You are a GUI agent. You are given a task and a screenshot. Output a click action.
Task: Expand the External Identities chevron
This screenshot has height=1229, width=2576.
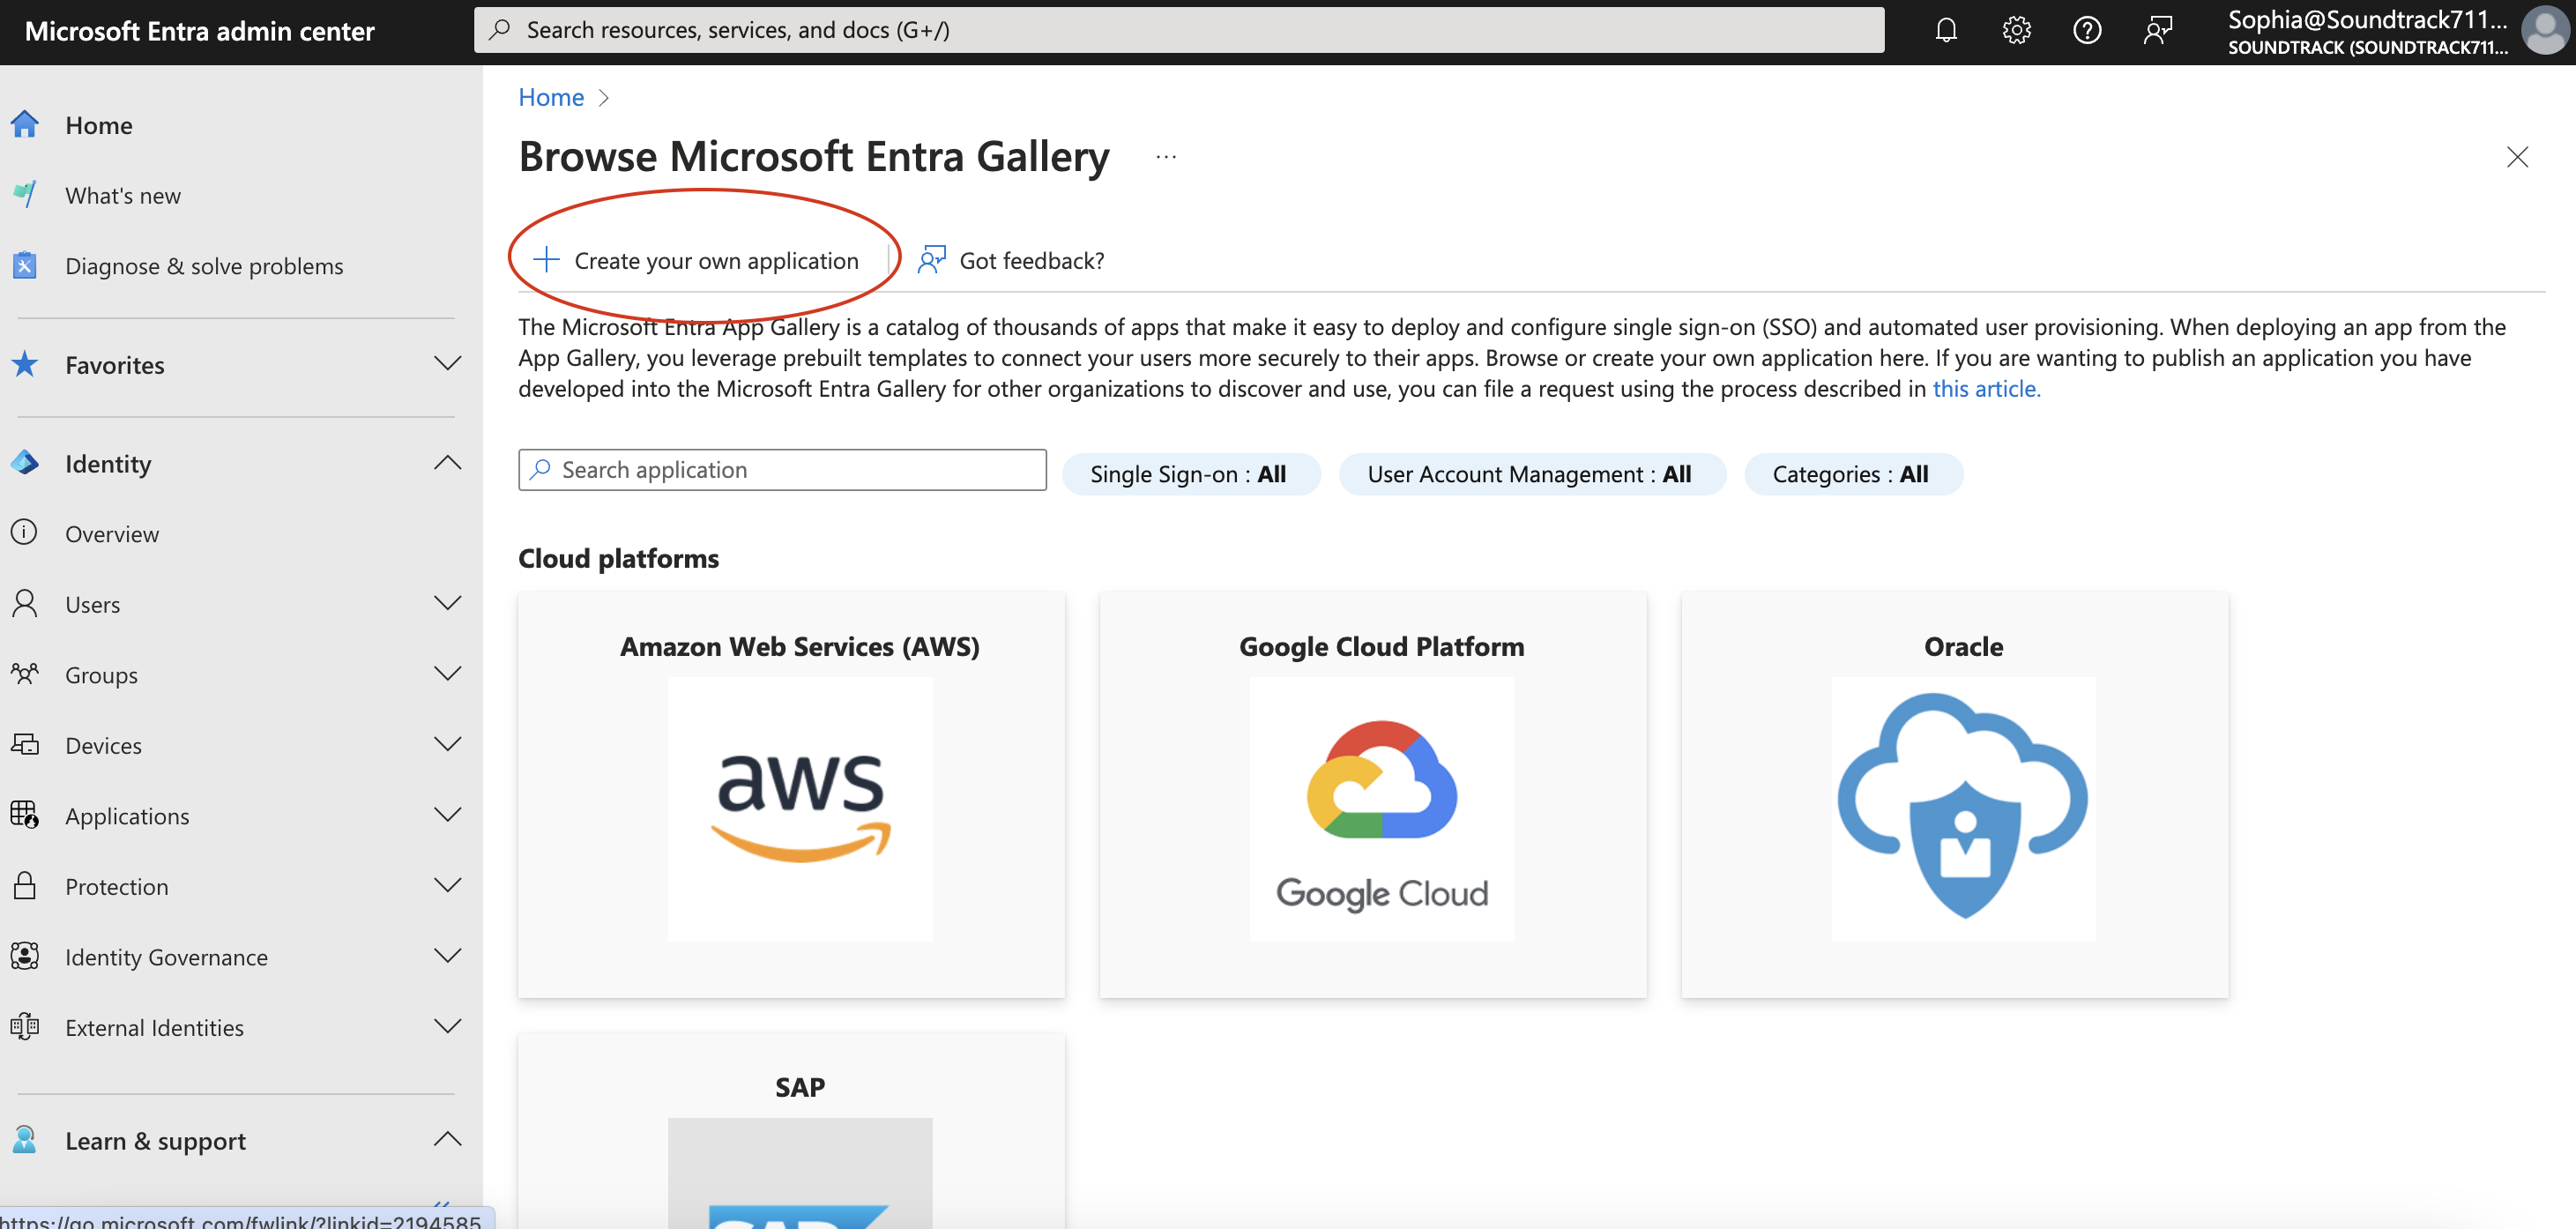coord(448,1026)
